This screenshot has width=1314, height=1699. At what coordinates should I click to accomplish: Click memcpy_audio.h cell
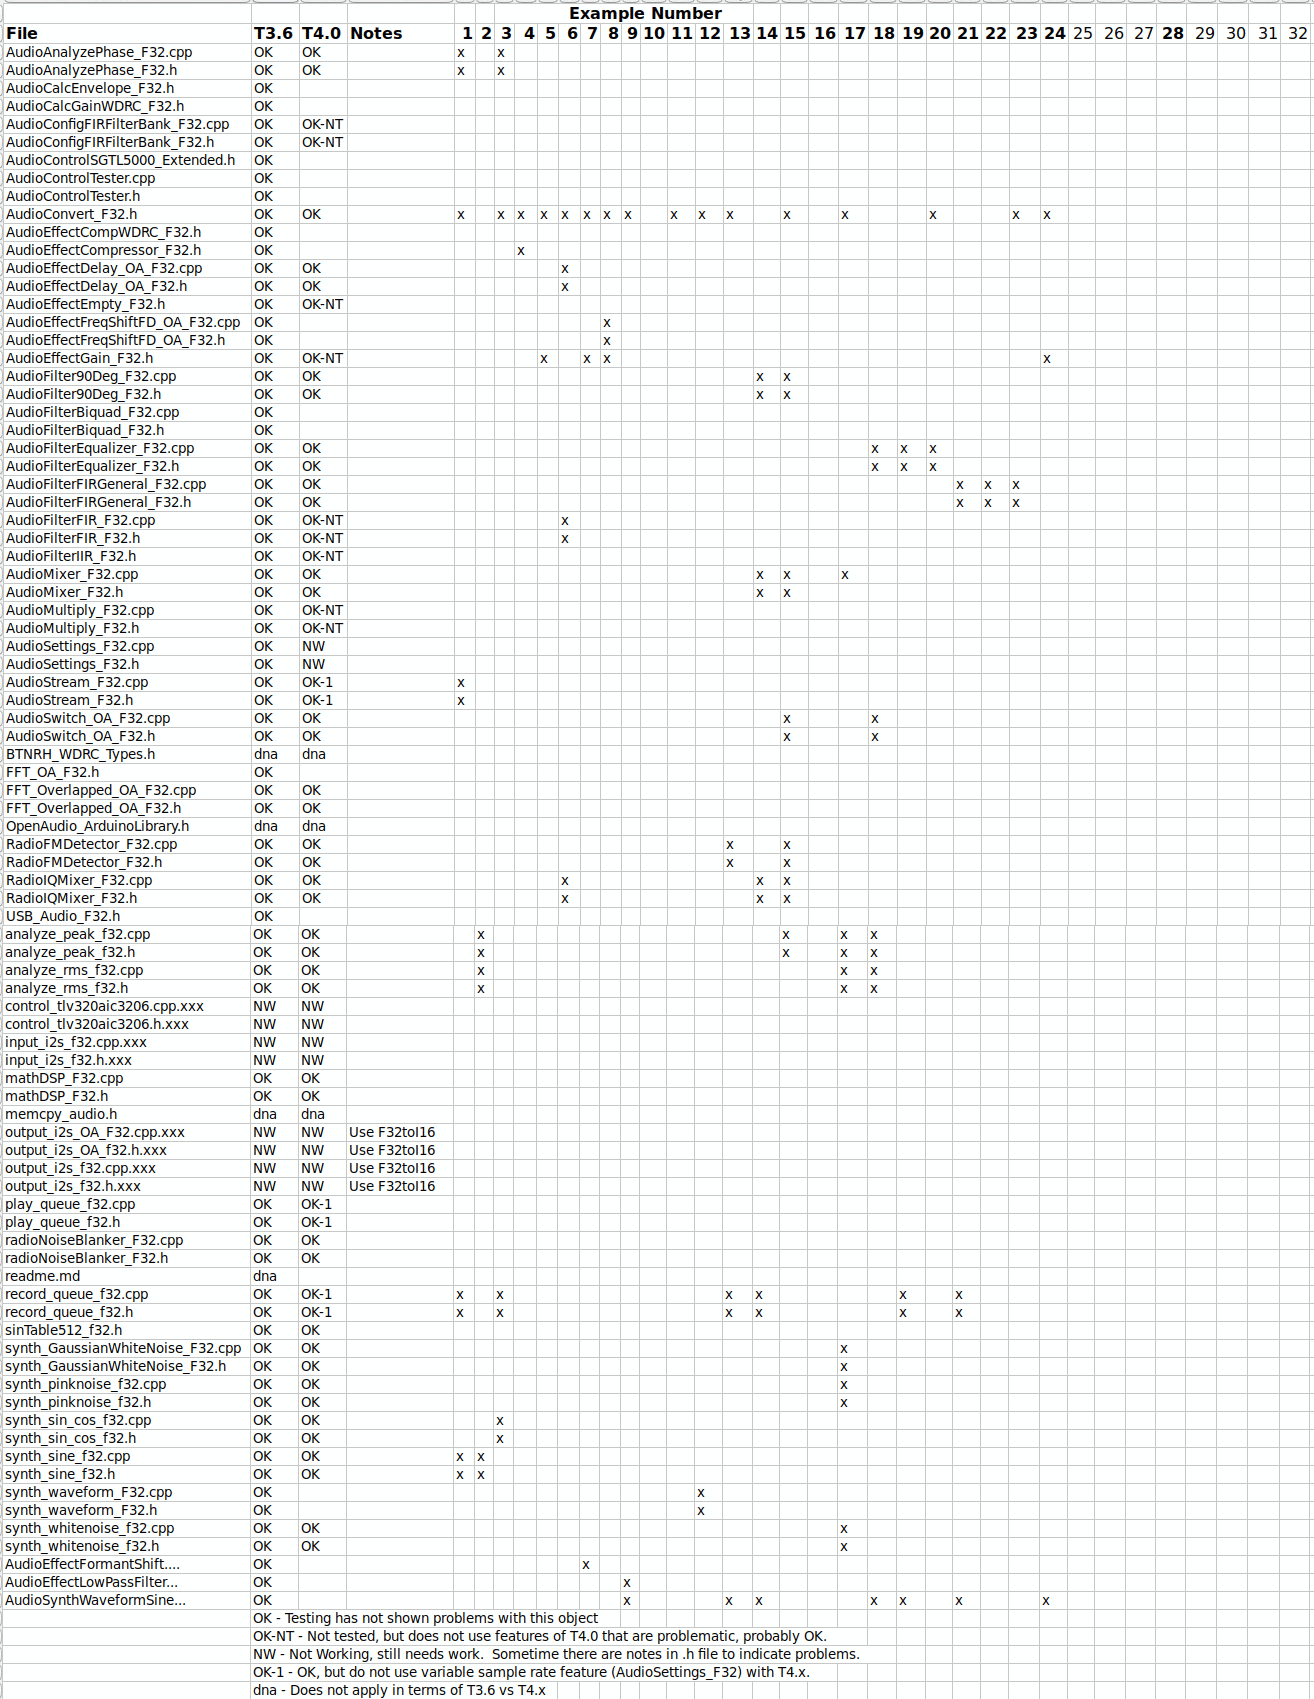coord(126,1114)
